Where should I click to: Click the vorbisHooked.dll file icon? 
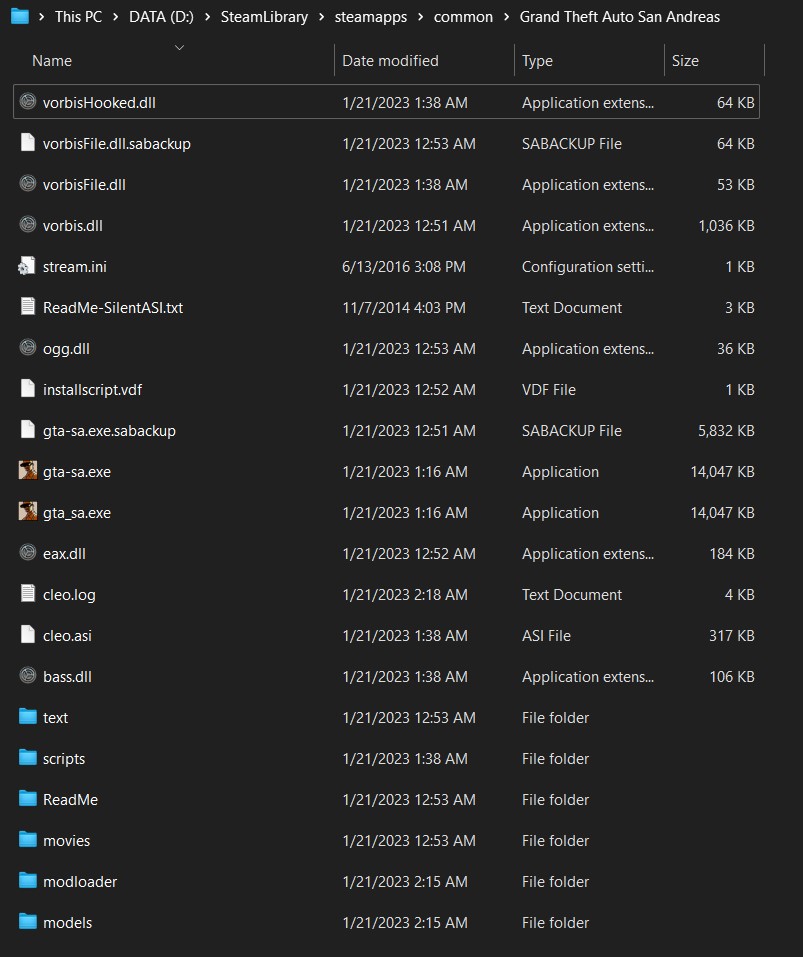[27, 101]
